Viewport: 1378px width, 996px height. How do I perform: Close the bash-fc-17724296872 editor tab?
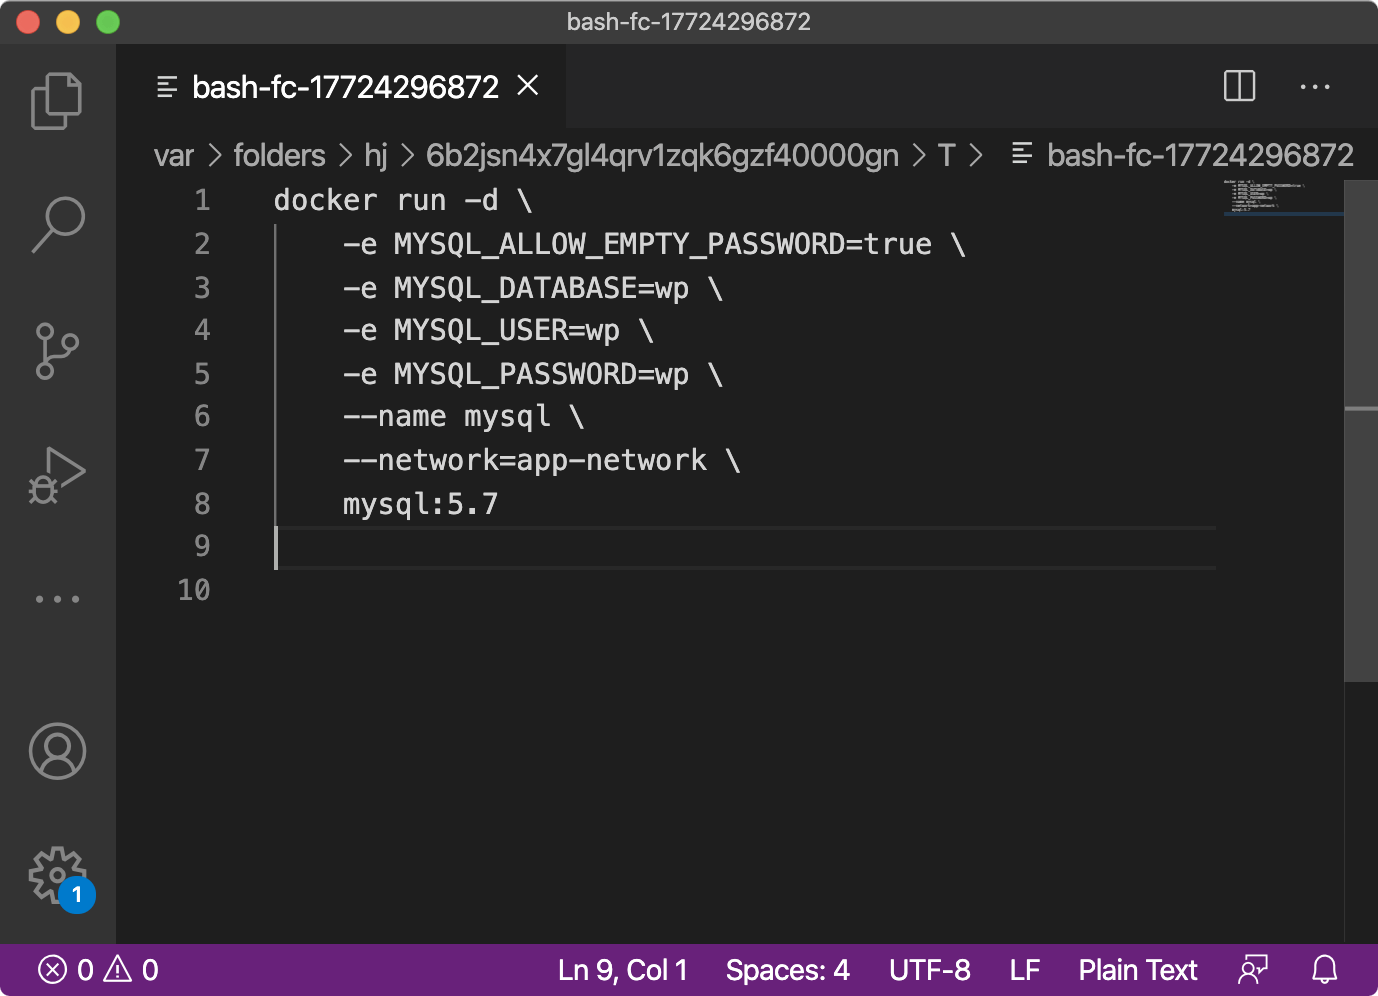[528, 86]
